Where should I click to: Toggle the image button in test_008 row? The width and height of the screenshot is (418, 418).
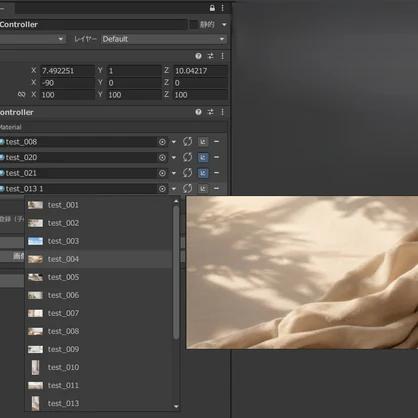(x=203, y=142)
